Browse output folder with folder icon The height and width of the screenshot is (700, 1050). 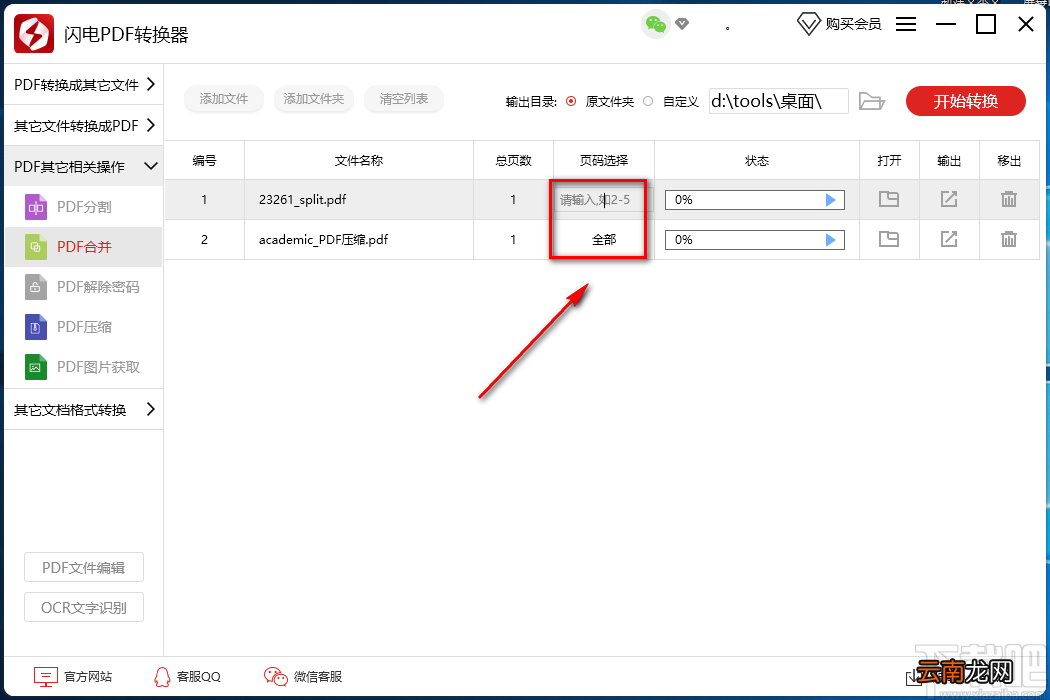(x=872, y=101)
